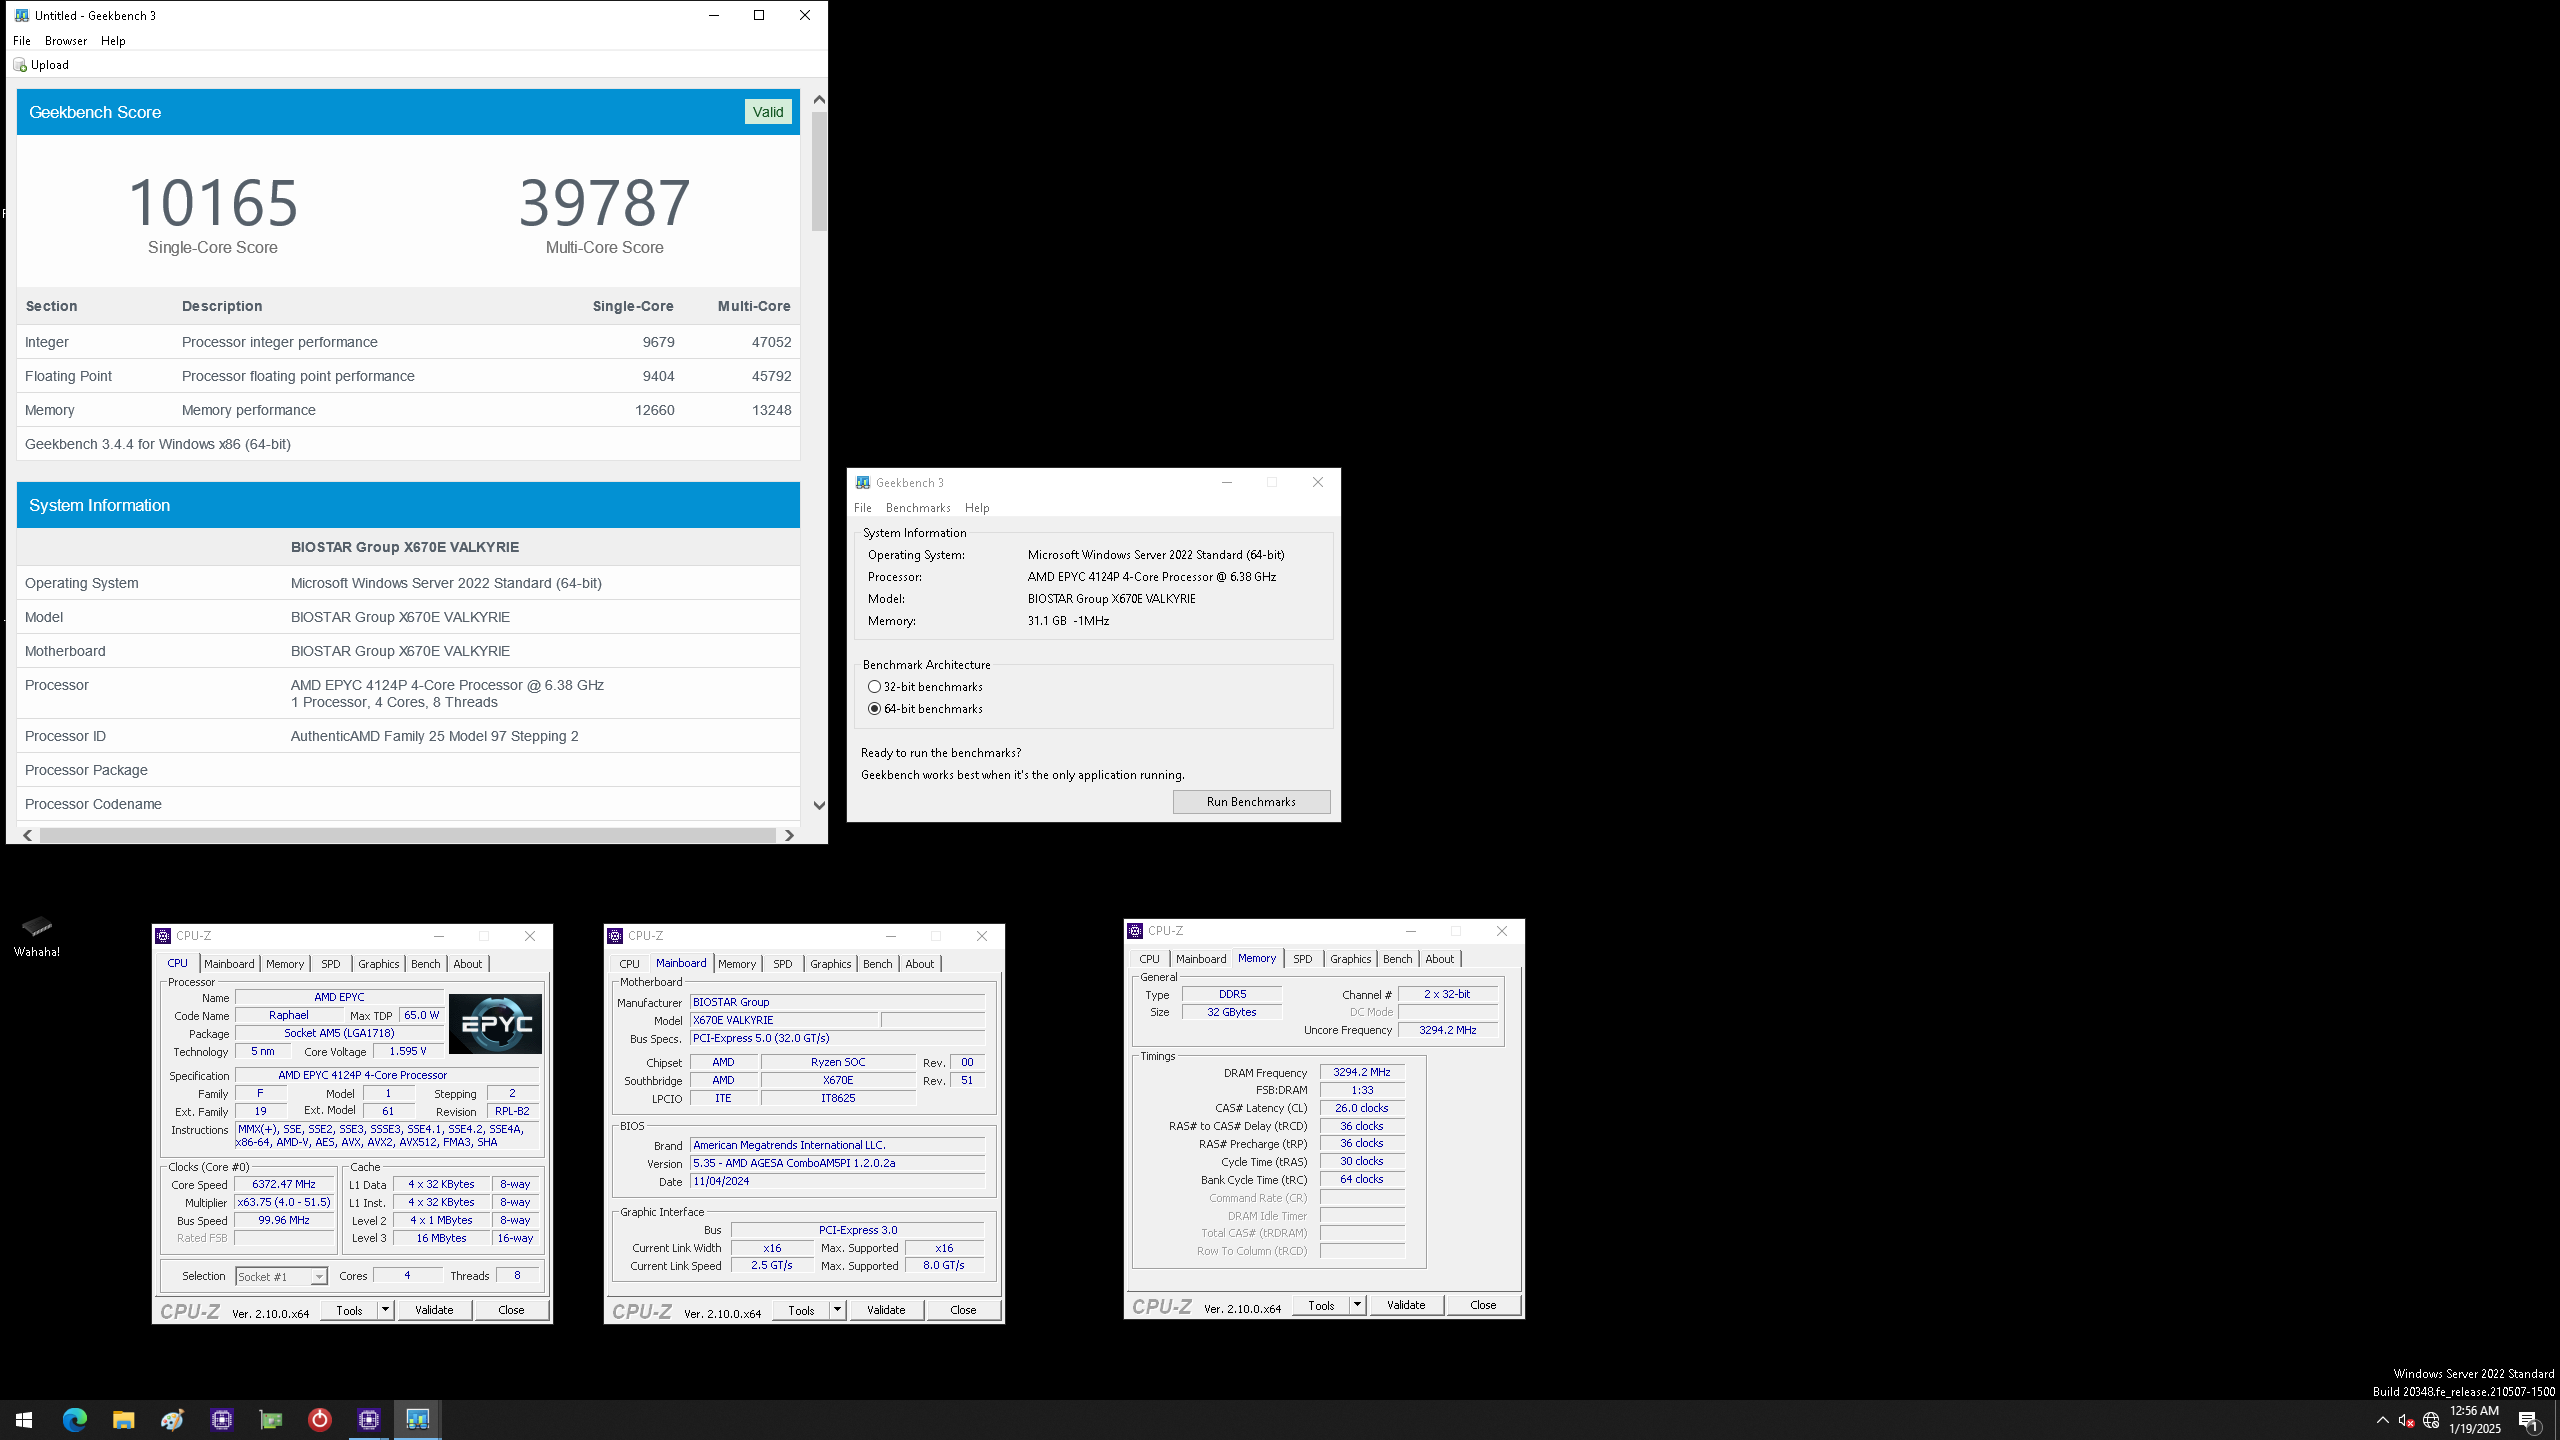This screenshot has height=1440, width=2560.
Task: Open File Explorer from taskbar
Action: coord(123,1420)
